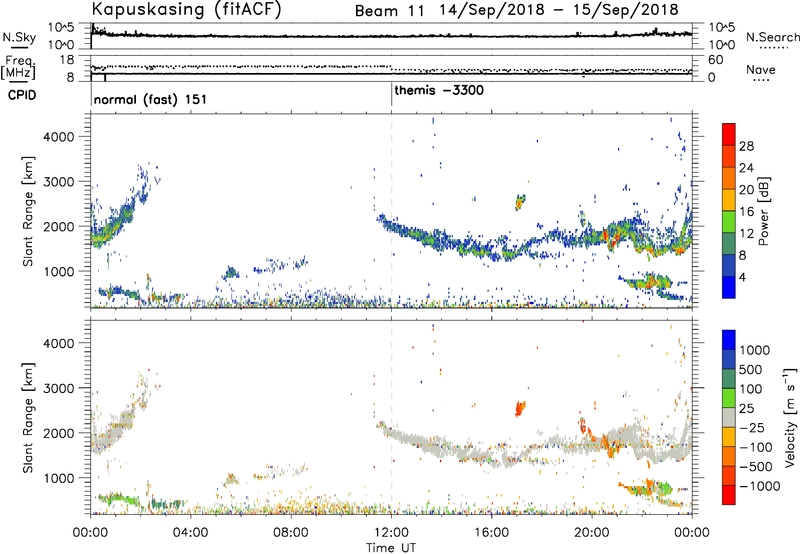Select the 'normal (fast) 151' CPID entry

pos(151,99)
